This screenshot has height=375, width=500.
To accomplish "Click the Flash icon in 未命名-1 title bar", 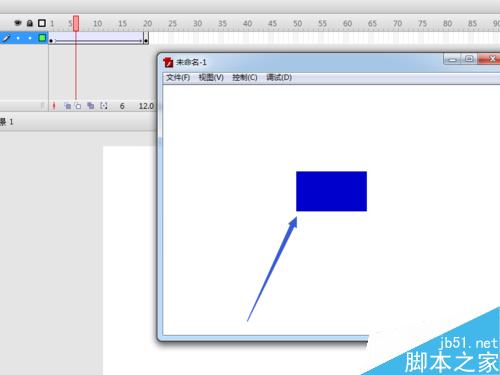I will pyautogui.click(x=168, y=62).
